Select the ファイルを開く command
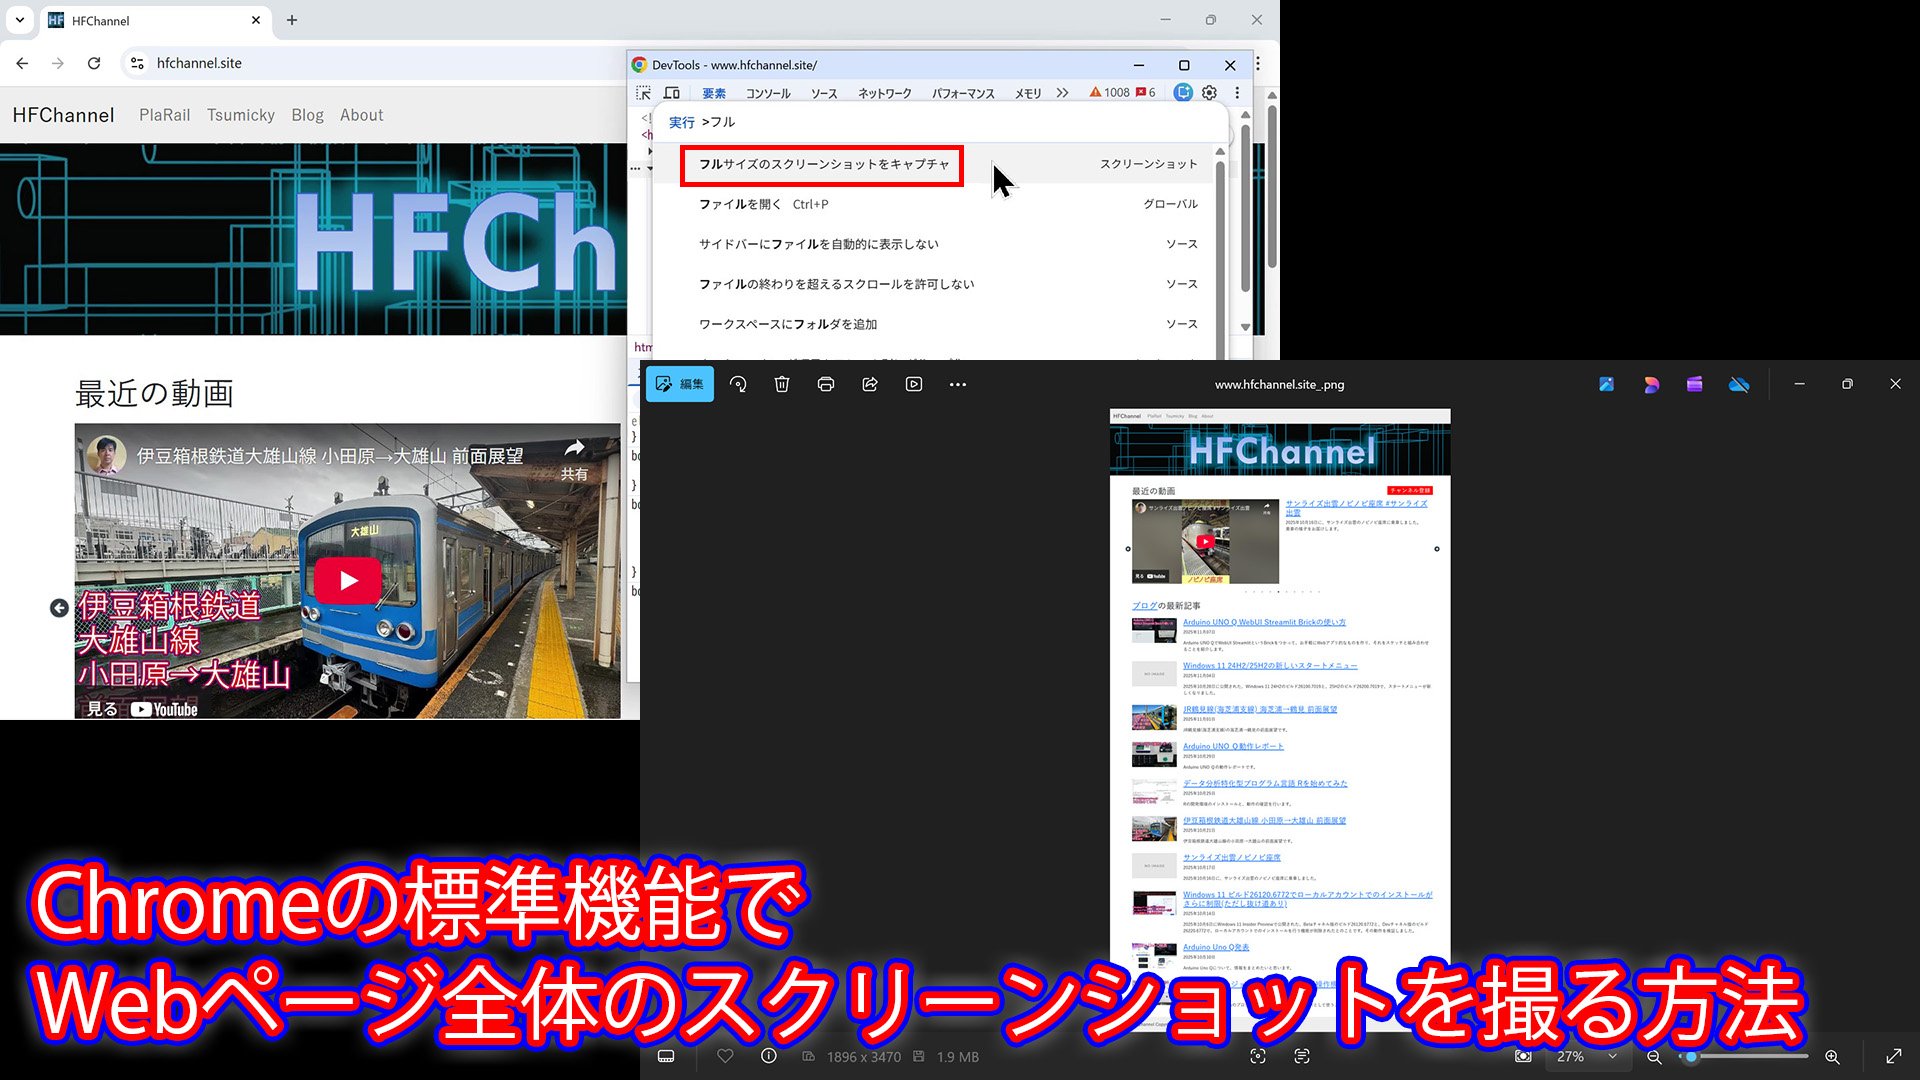1920x1080 pixels. [935, 204]
